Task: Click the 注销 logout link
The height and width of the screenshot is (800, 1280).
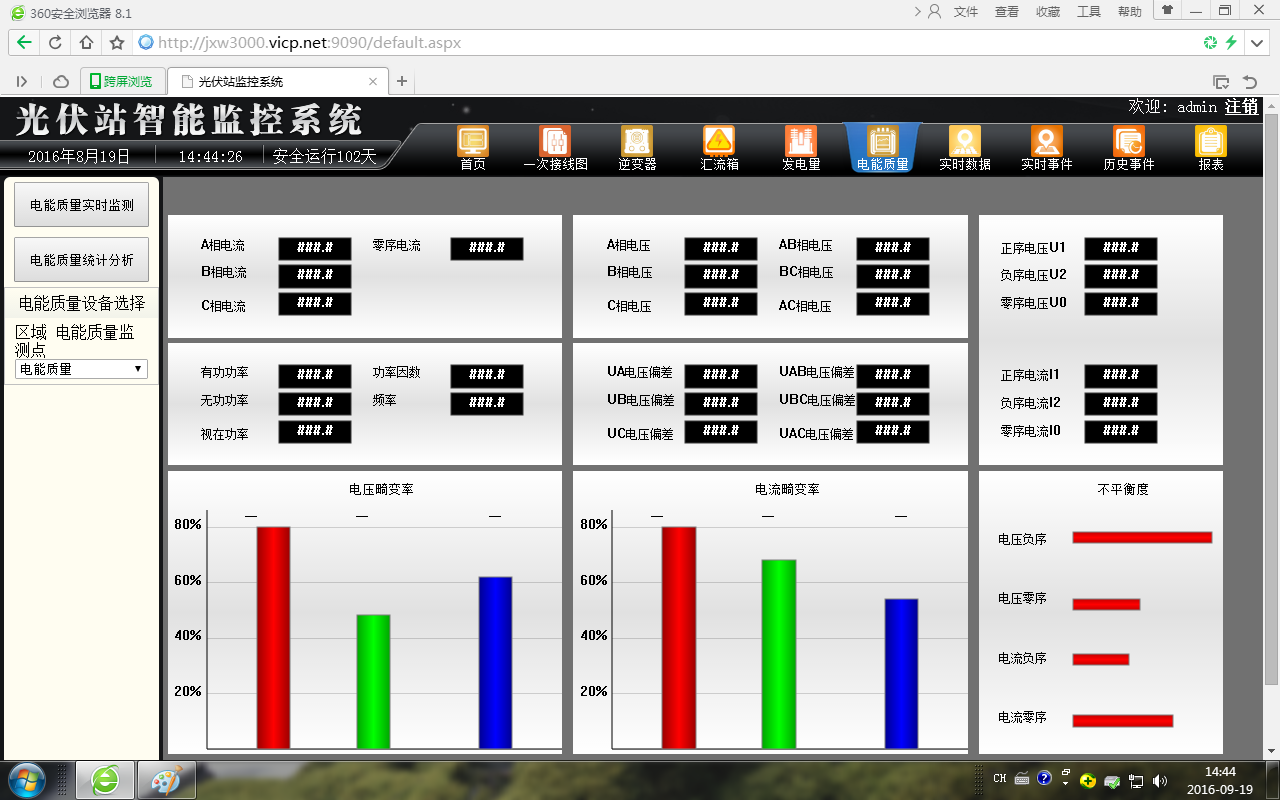Action: point(1242,106)
